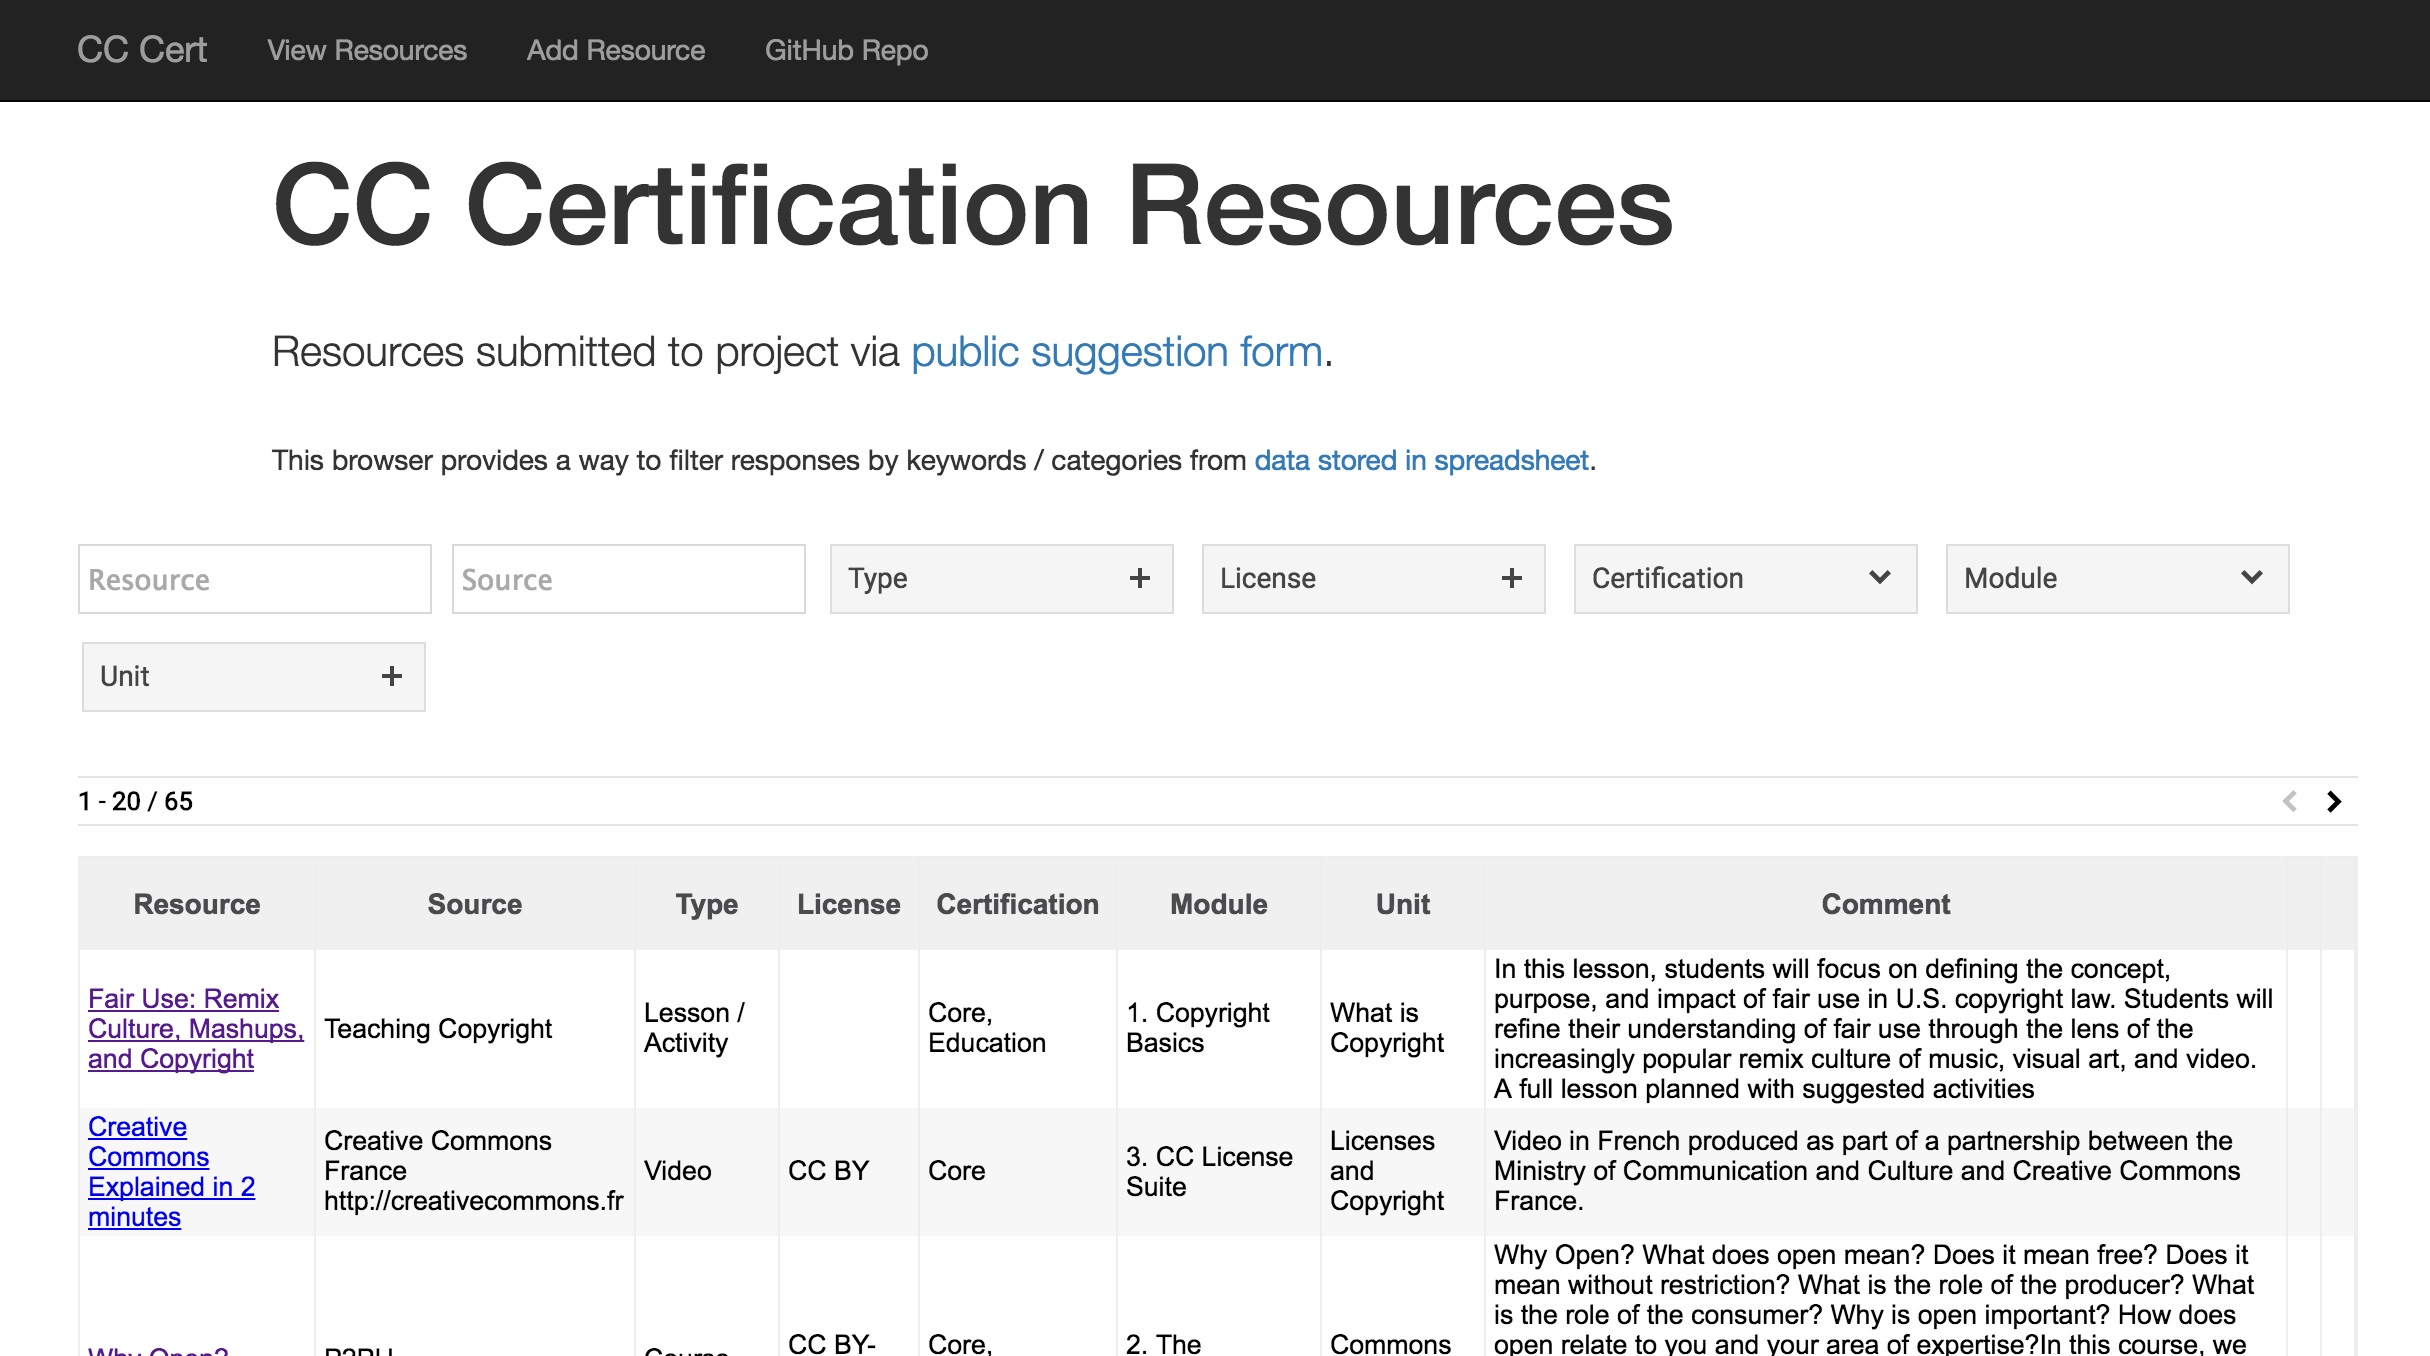Viewport: 2430px width, 1356px height.
Task: Click the CC Cert brand link
Action: click(x=142, y=50)
